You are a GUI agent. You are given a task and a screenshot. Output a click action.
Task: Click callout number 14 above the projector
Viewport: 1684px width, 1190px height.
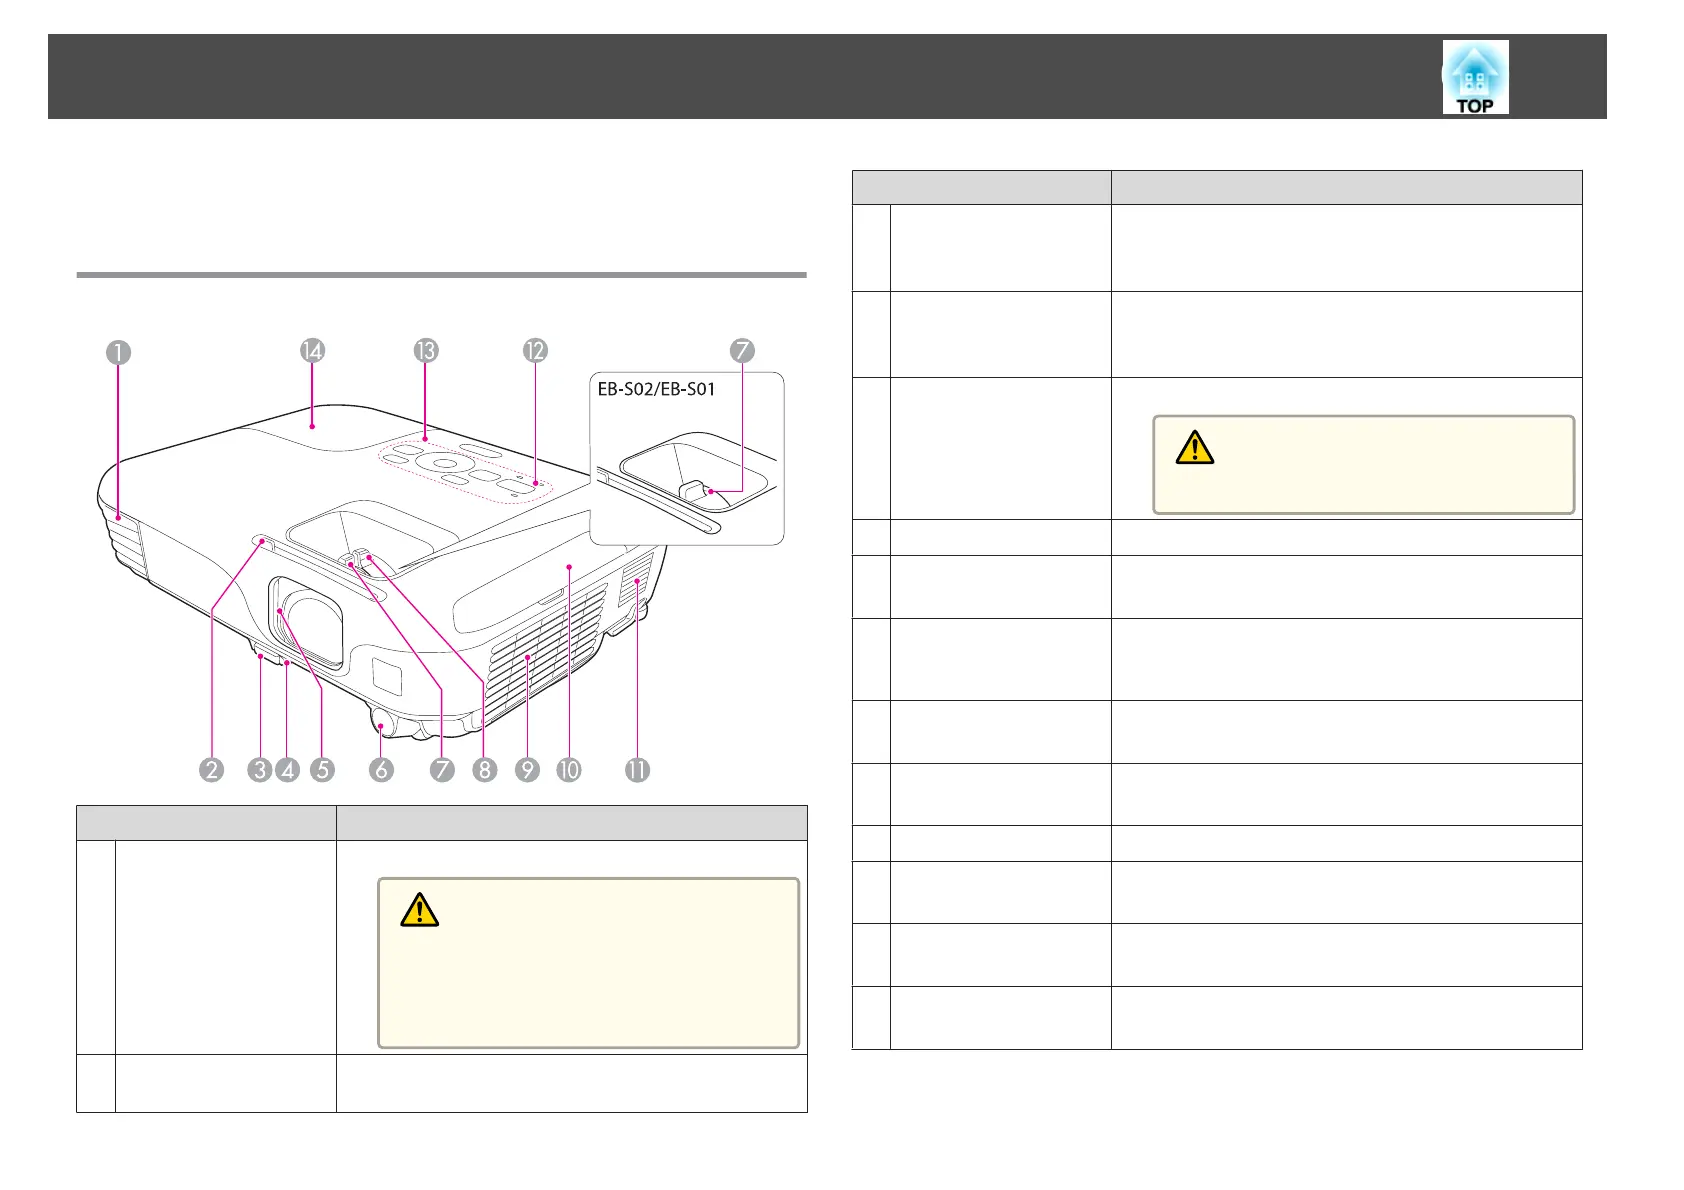click(x=313, y=350)
